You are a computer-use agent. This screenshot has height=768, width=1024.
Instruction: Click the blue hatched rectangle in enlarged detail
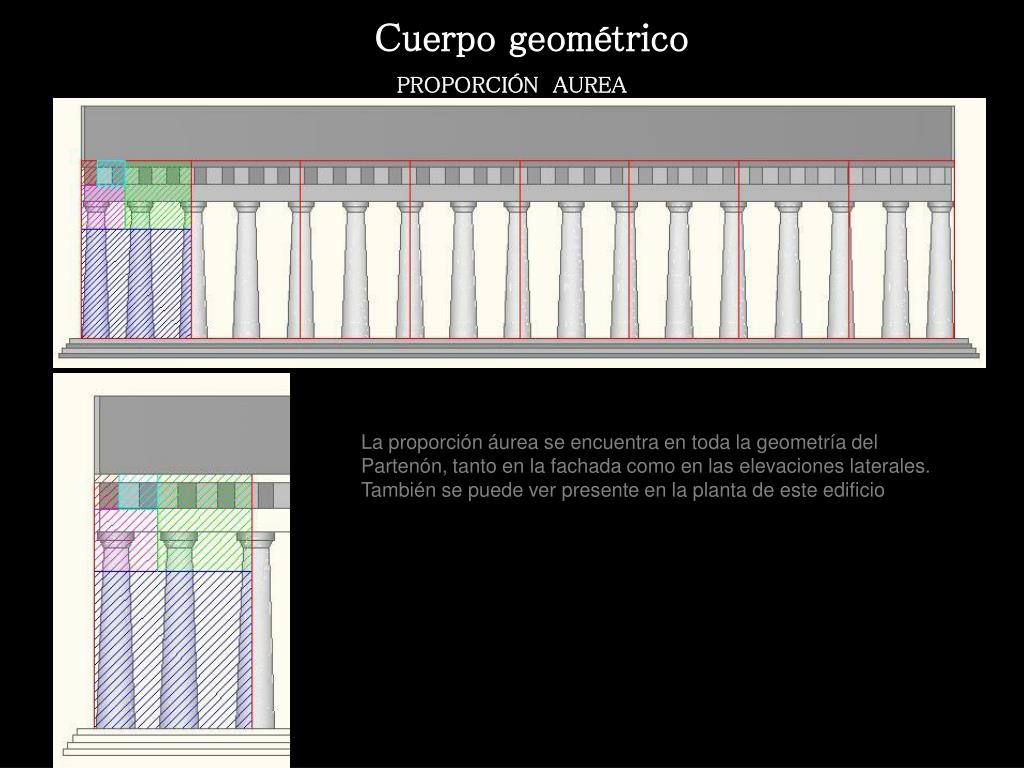[x=173, y=650]
